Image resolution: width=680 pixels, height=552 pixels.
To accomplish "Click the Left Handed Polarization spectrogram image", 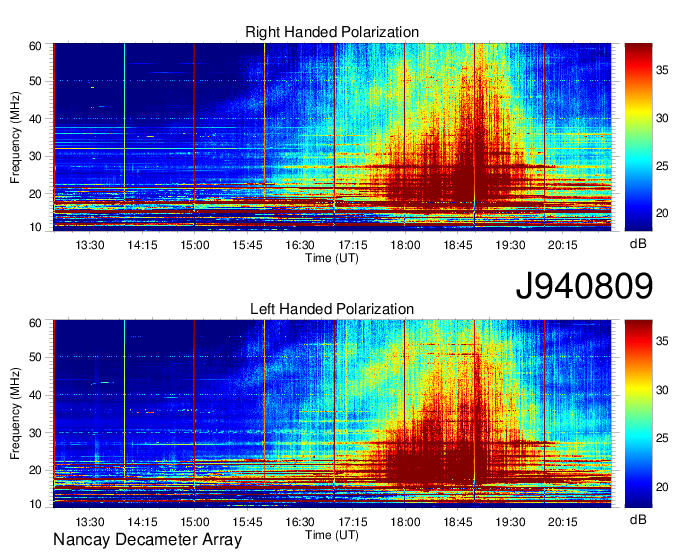I will (x=332, y=414).
